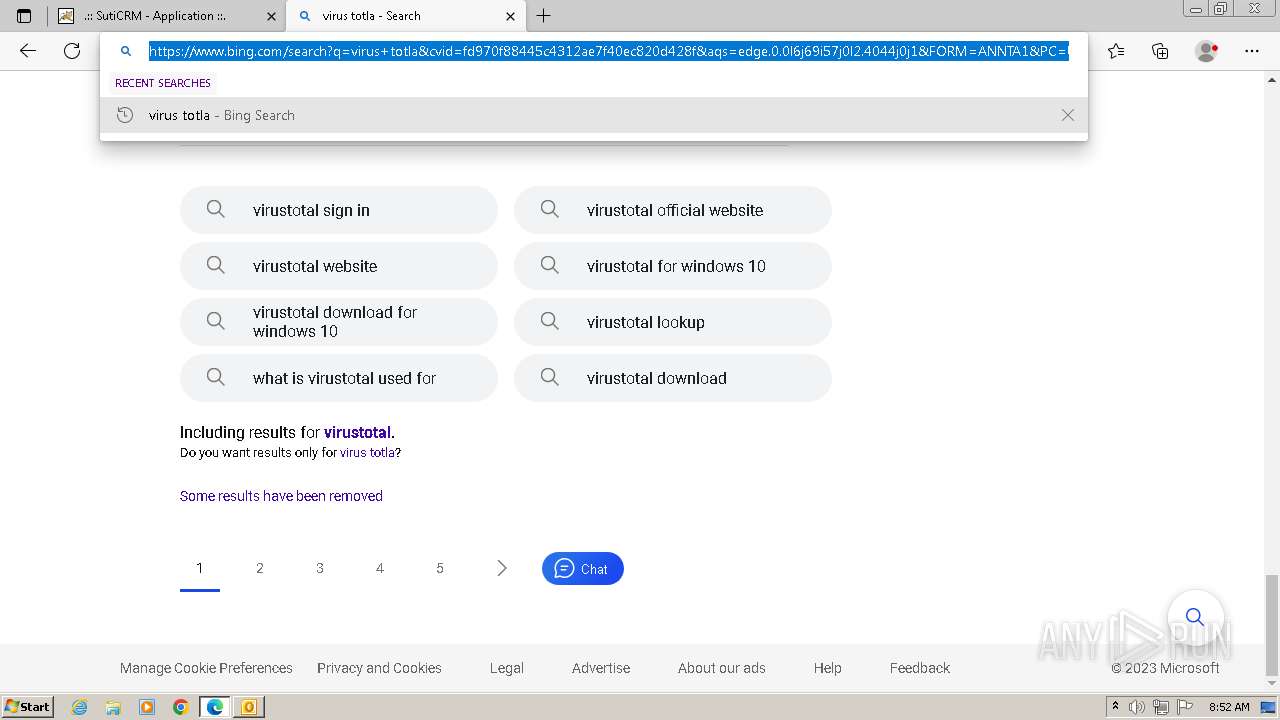The height and width of the screenshot is (720, 1280).
Task: Open media player taskbar icon
Action: pos(147,707)
